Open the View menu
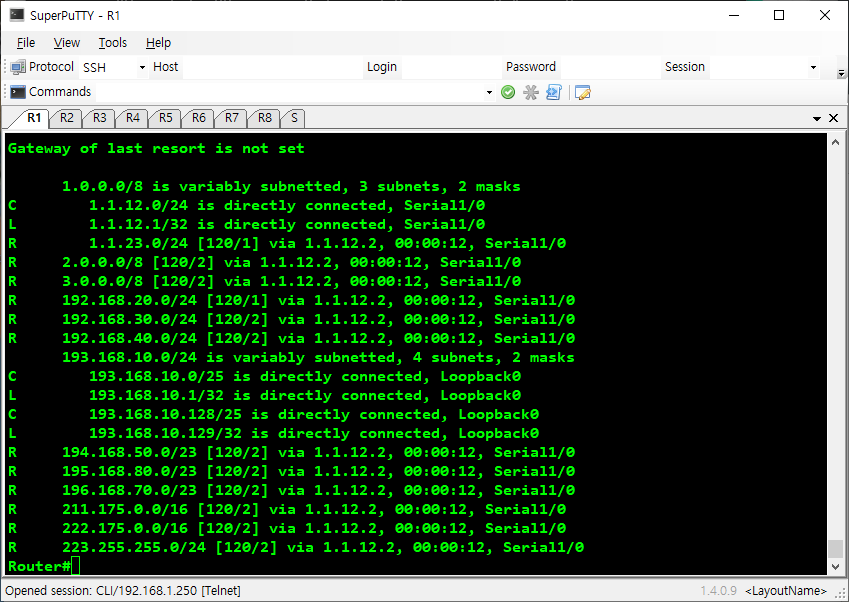 click(x=67, y=43)
